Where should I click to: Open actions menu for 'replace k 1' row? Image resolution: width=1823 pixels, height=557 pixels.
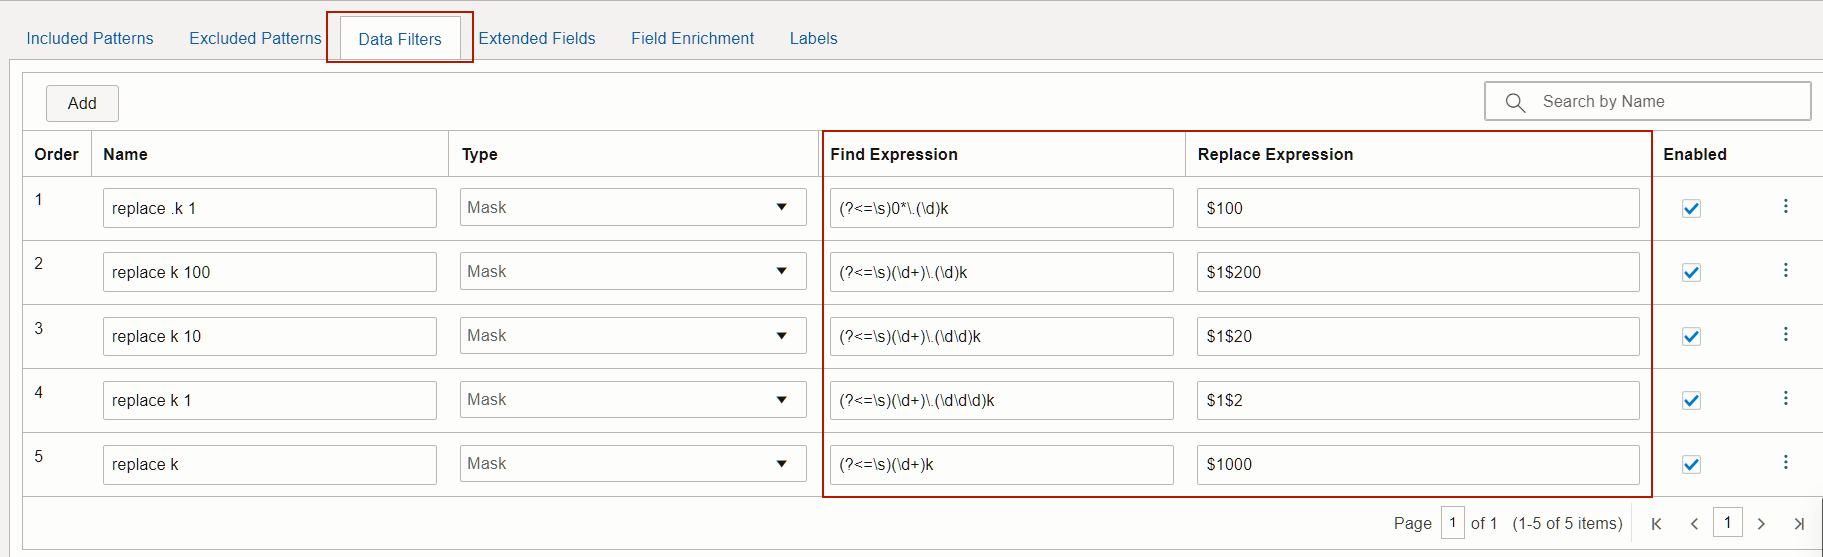1785,398
